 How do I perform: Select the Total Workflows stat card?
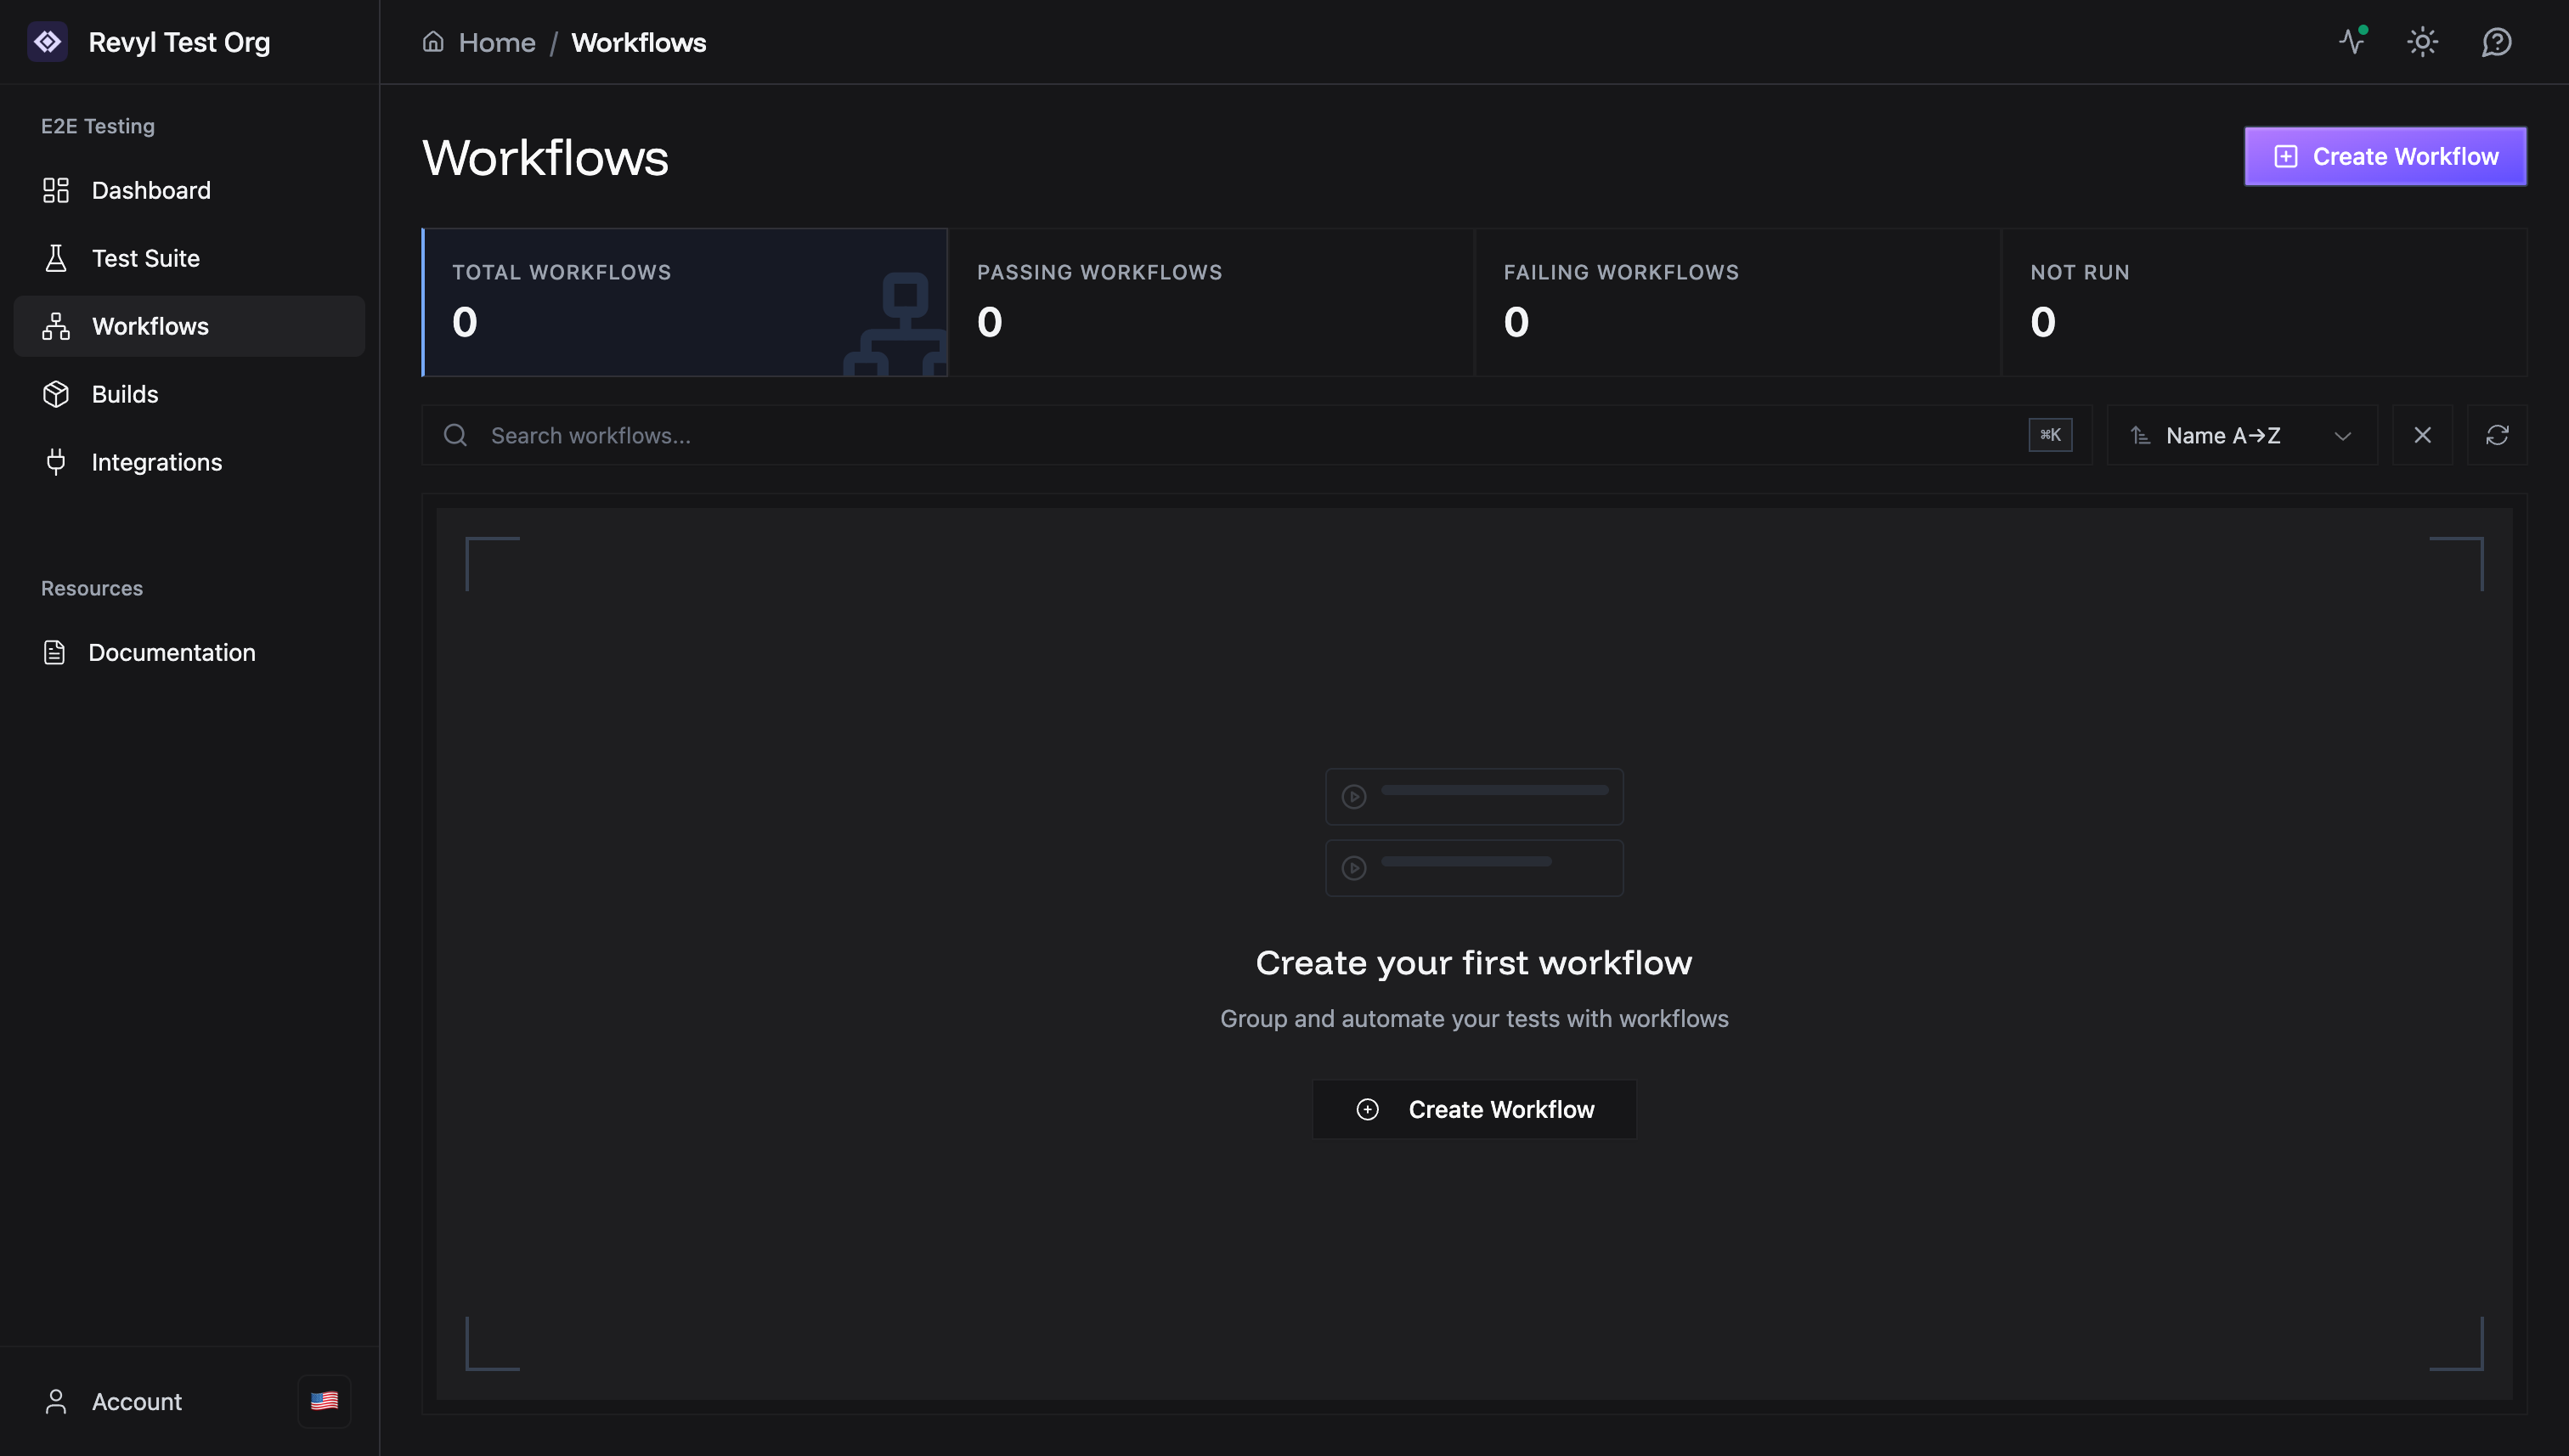[x=684, y=302]
